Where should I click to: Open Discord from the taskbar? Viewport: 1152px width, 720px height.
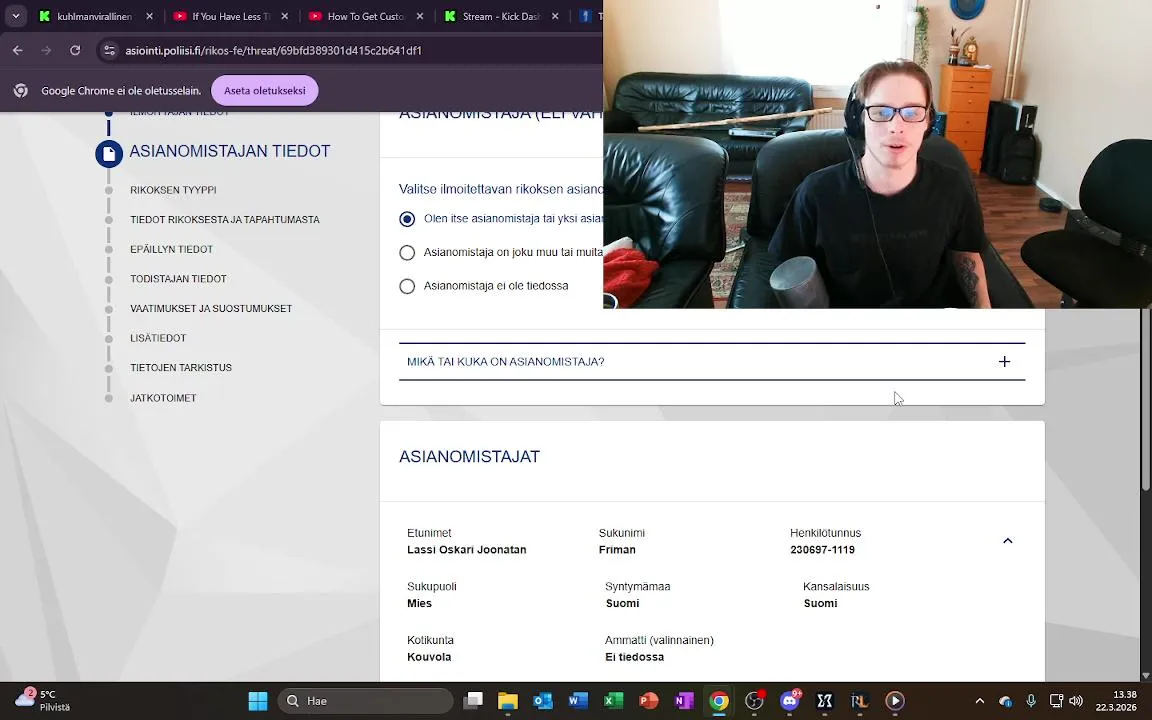tap(790, 701)
